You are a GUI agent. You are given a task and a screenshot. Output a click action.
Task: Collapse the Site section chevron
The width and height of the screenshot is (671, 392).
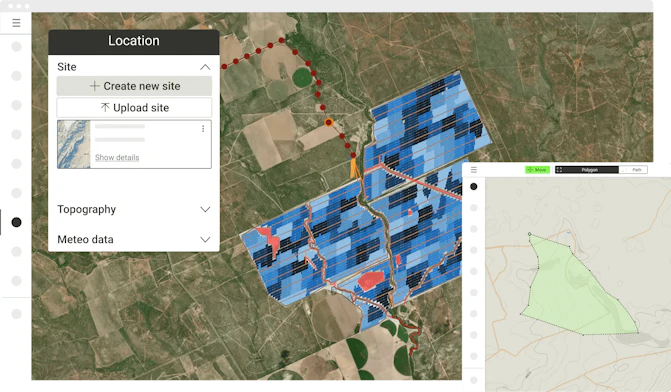click(x=205, y=67)
